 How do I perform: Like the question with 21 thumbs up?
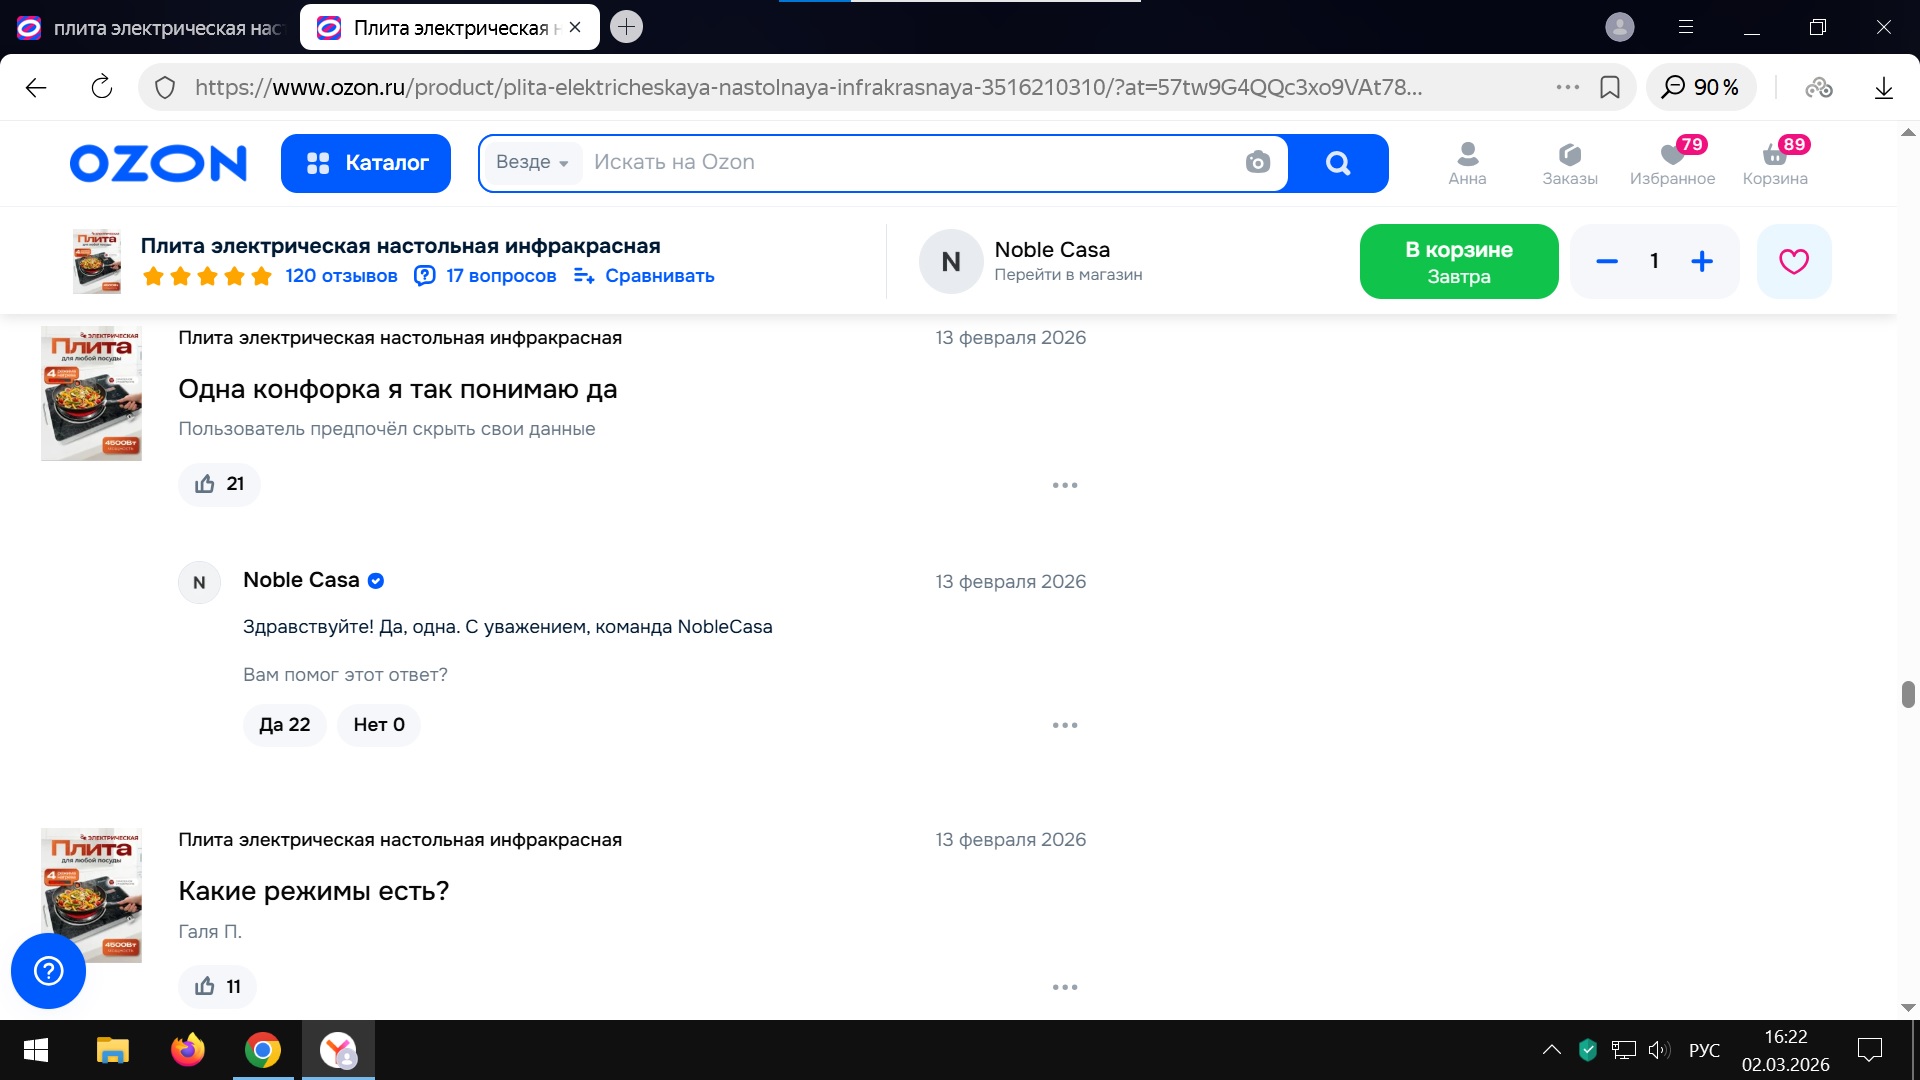click(x=219, y=484)
